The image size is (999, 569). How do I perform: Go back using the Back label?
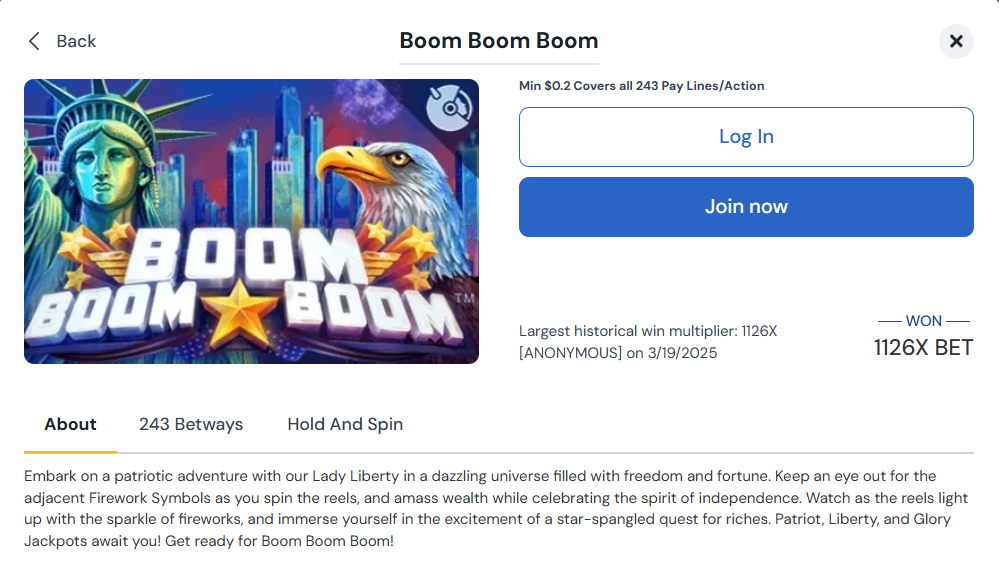tap(76, 41)
